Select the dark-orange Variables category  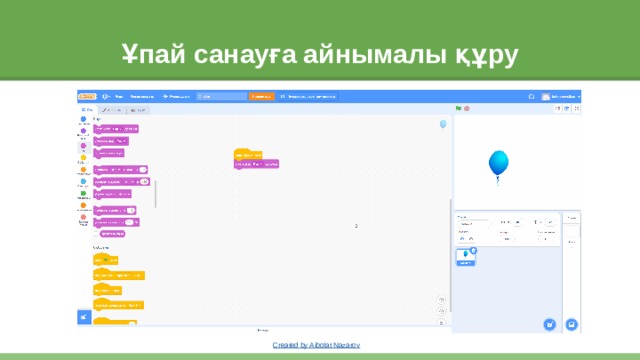[x=83, y=207]
